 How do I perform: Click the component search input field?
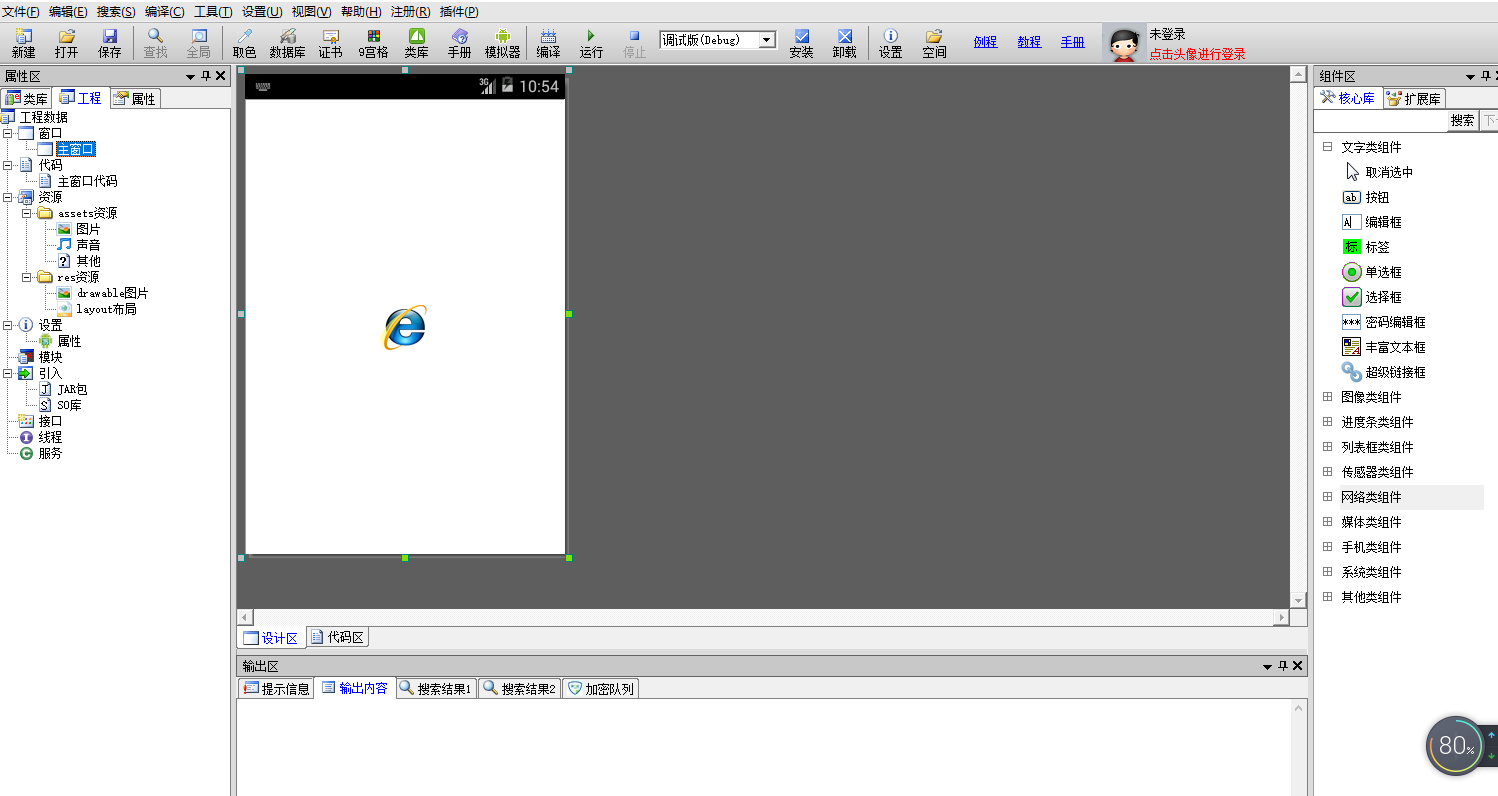click(x=1381, y=120)
